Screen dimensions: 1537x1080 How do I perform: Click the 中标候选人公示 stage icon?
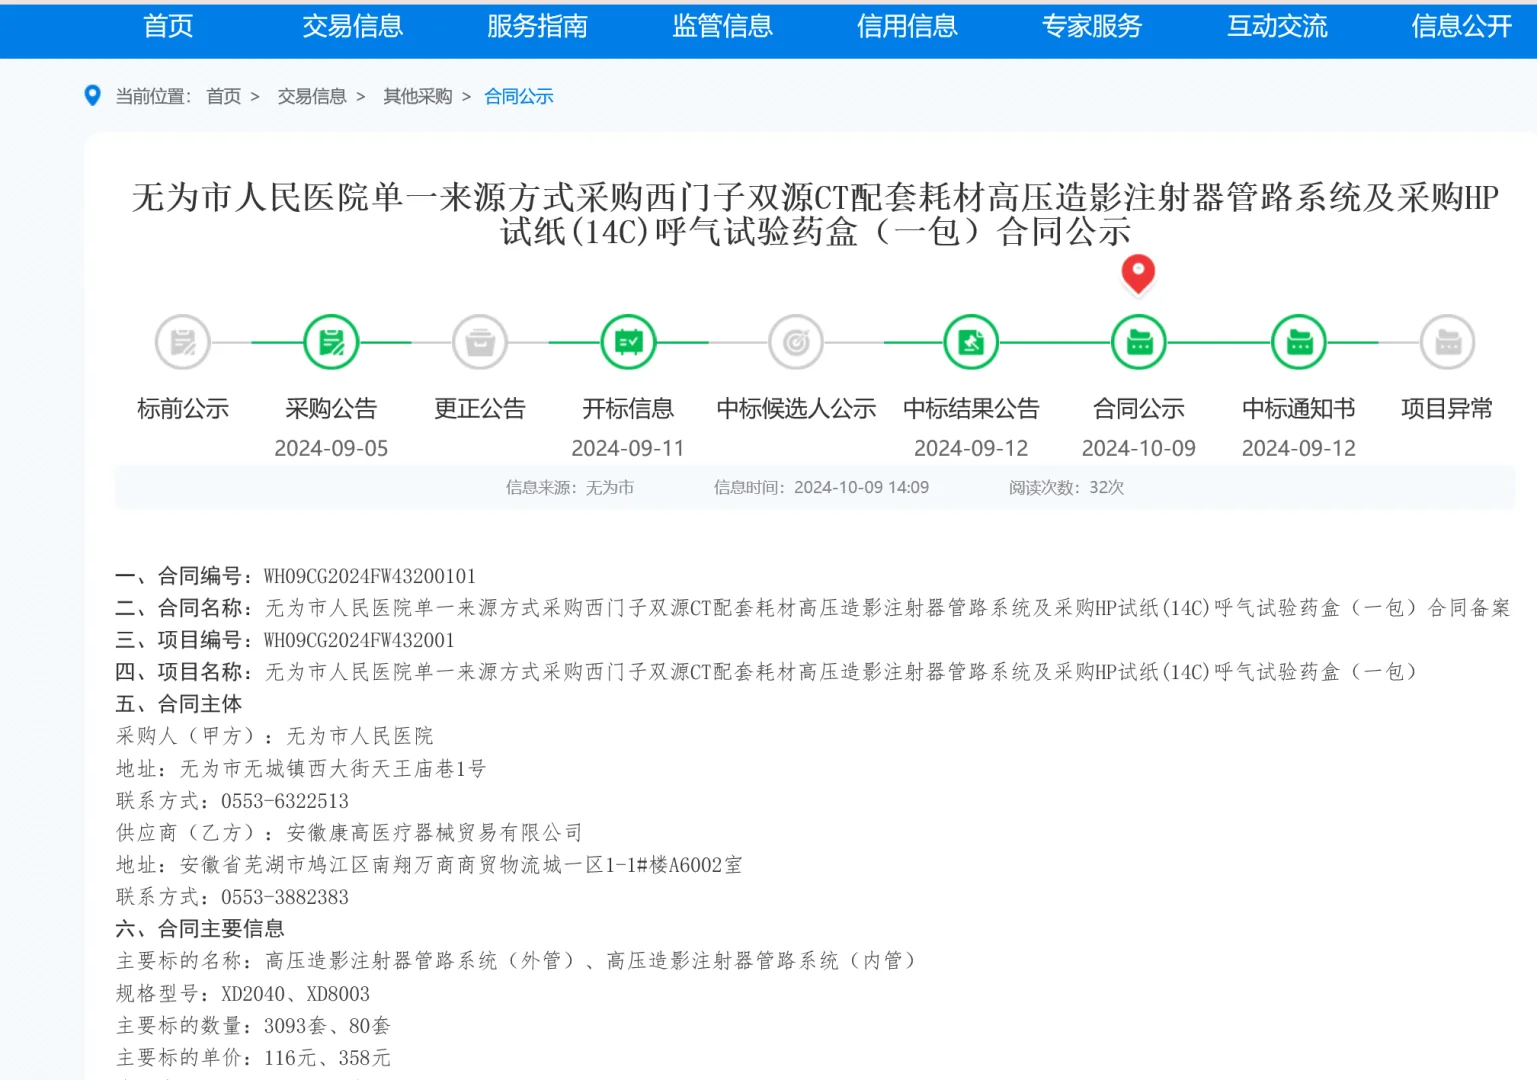tap(795, 341)
